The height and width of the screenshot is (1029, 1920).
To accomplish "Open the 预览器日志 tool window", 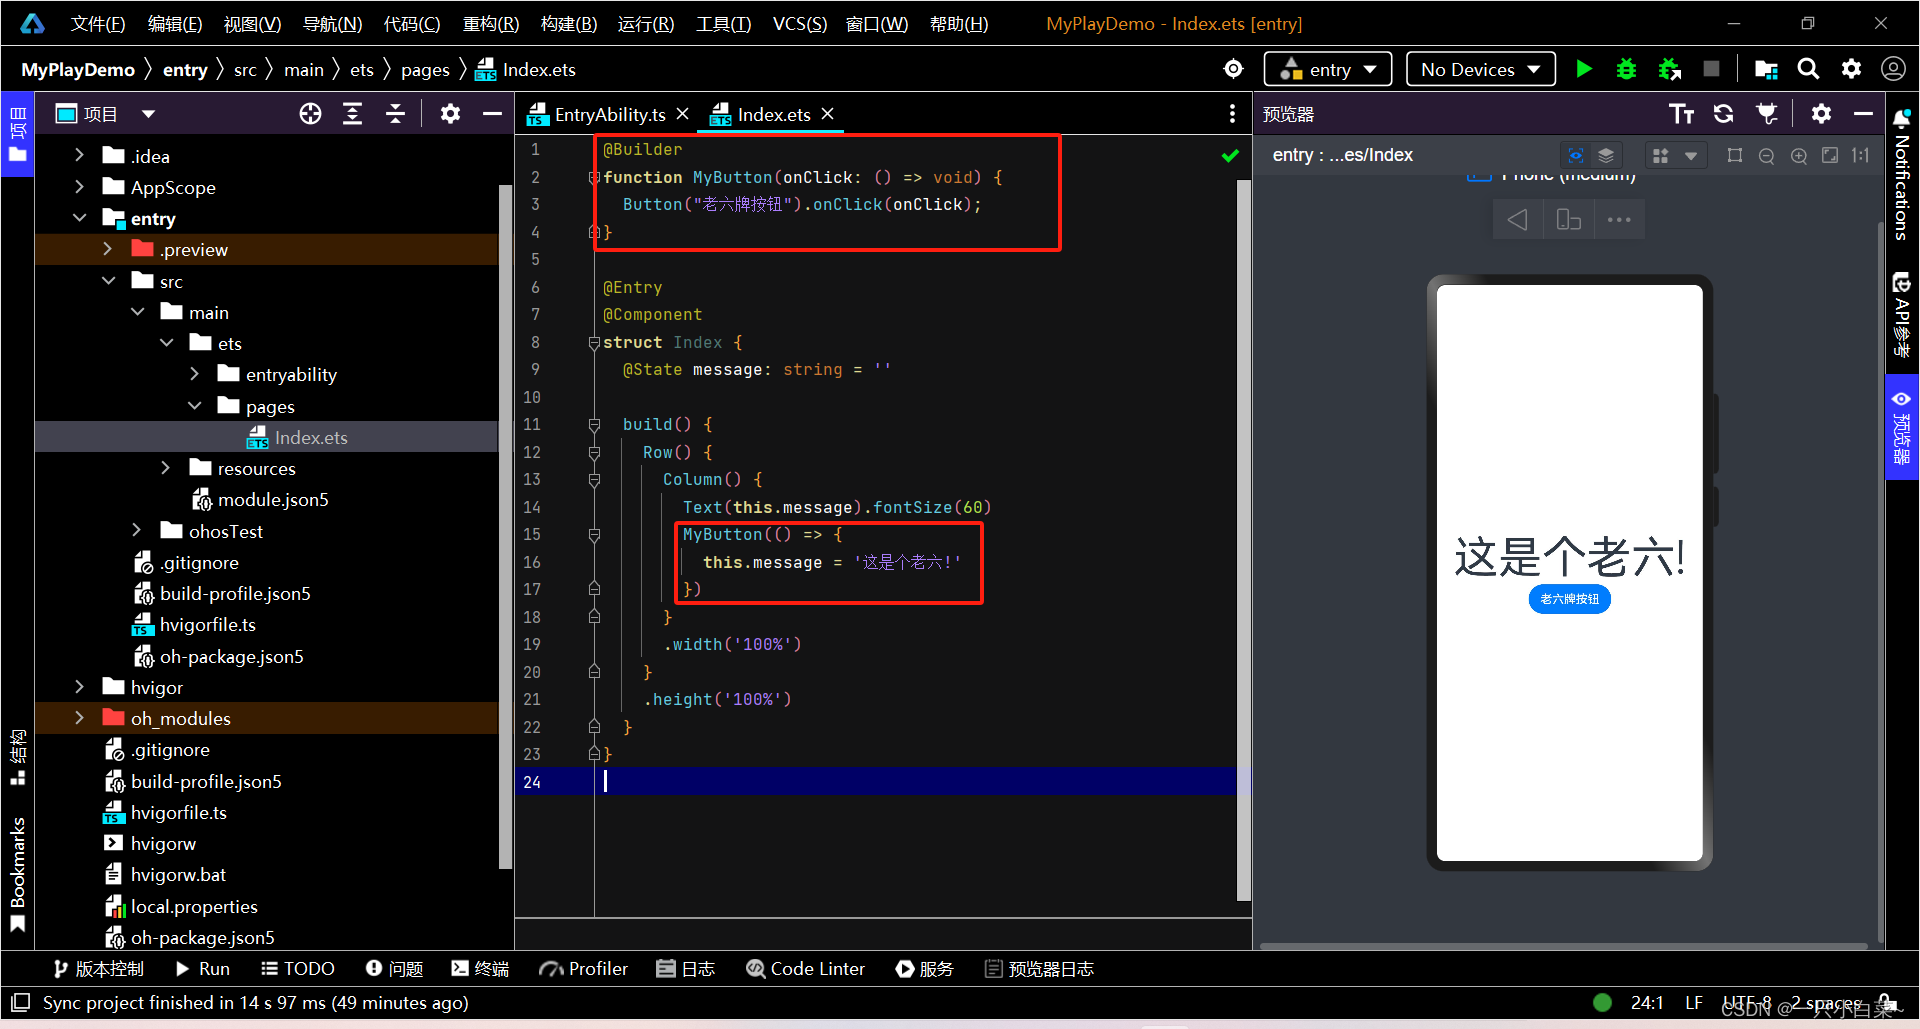I will (x=1039, y=968).
